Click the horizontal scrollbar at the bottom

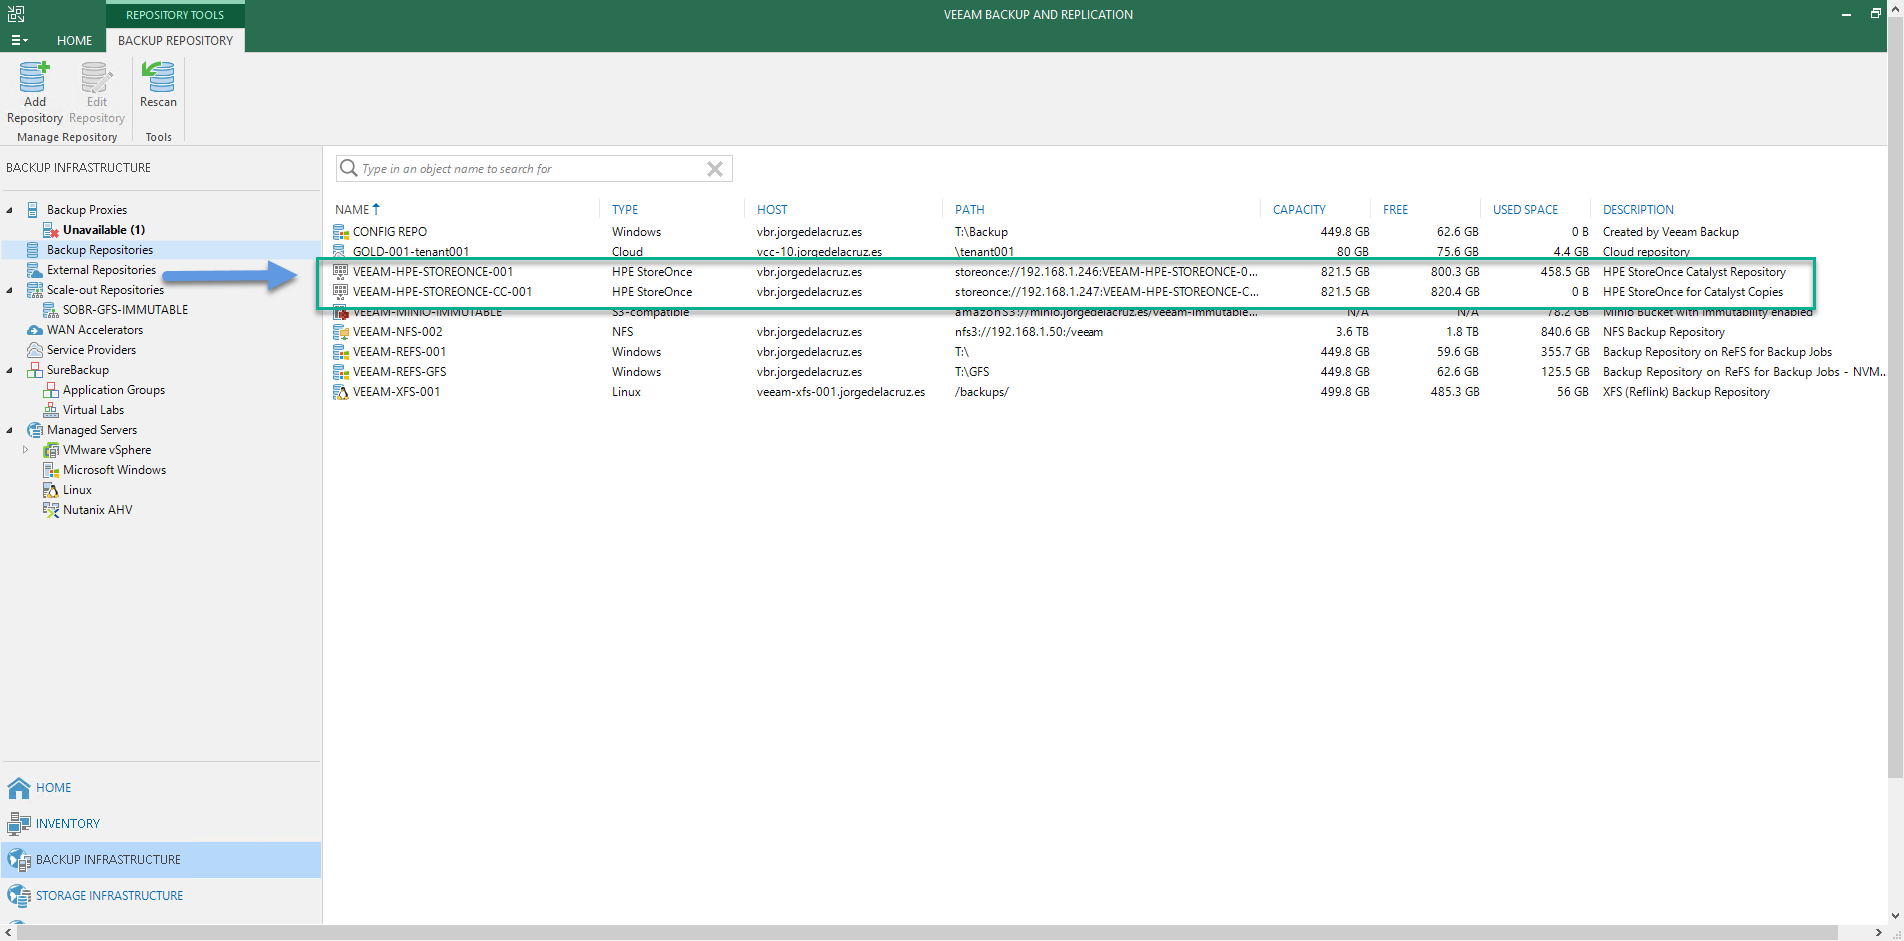928,932
